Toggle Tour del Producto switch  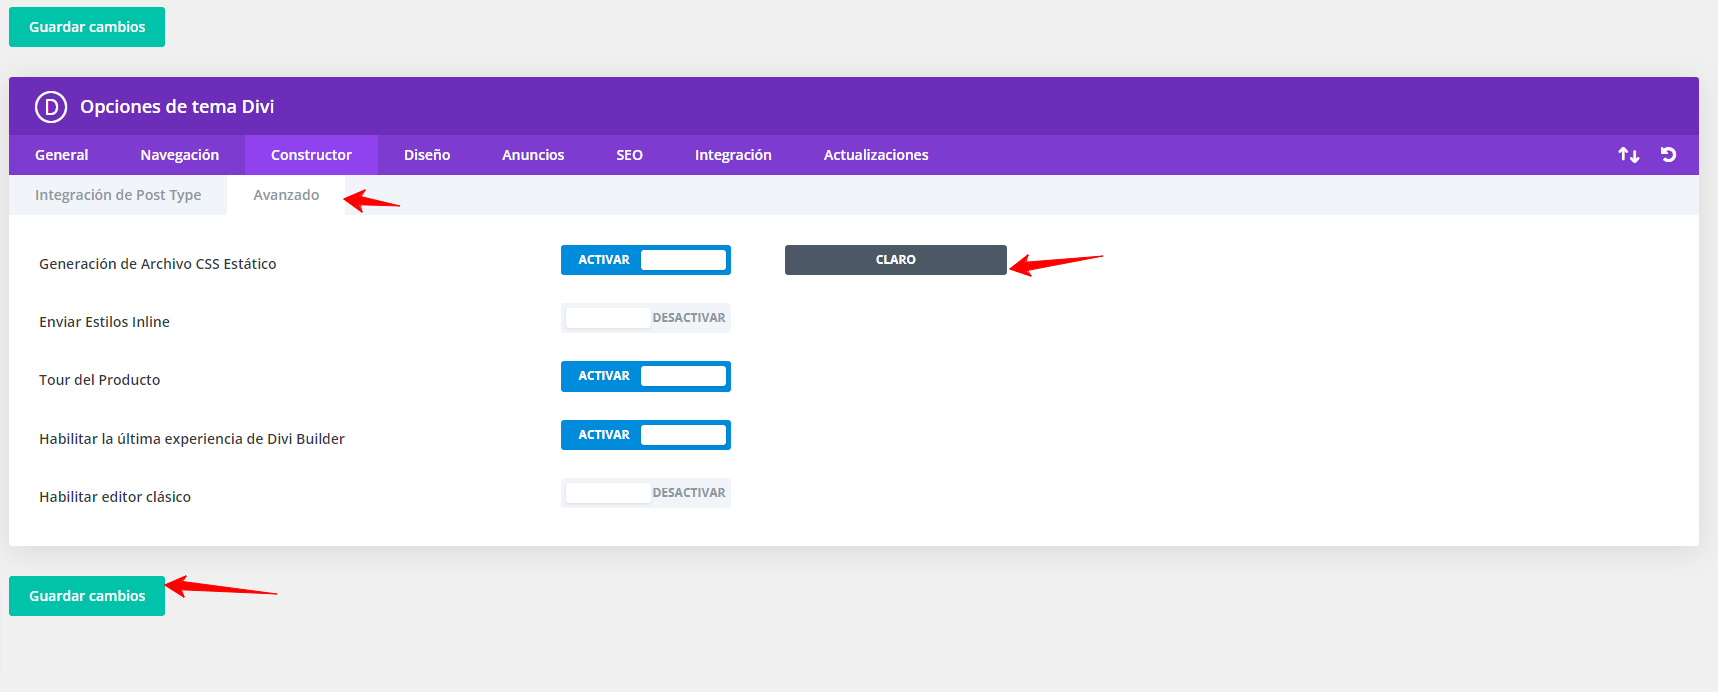[x=646, y=376]
